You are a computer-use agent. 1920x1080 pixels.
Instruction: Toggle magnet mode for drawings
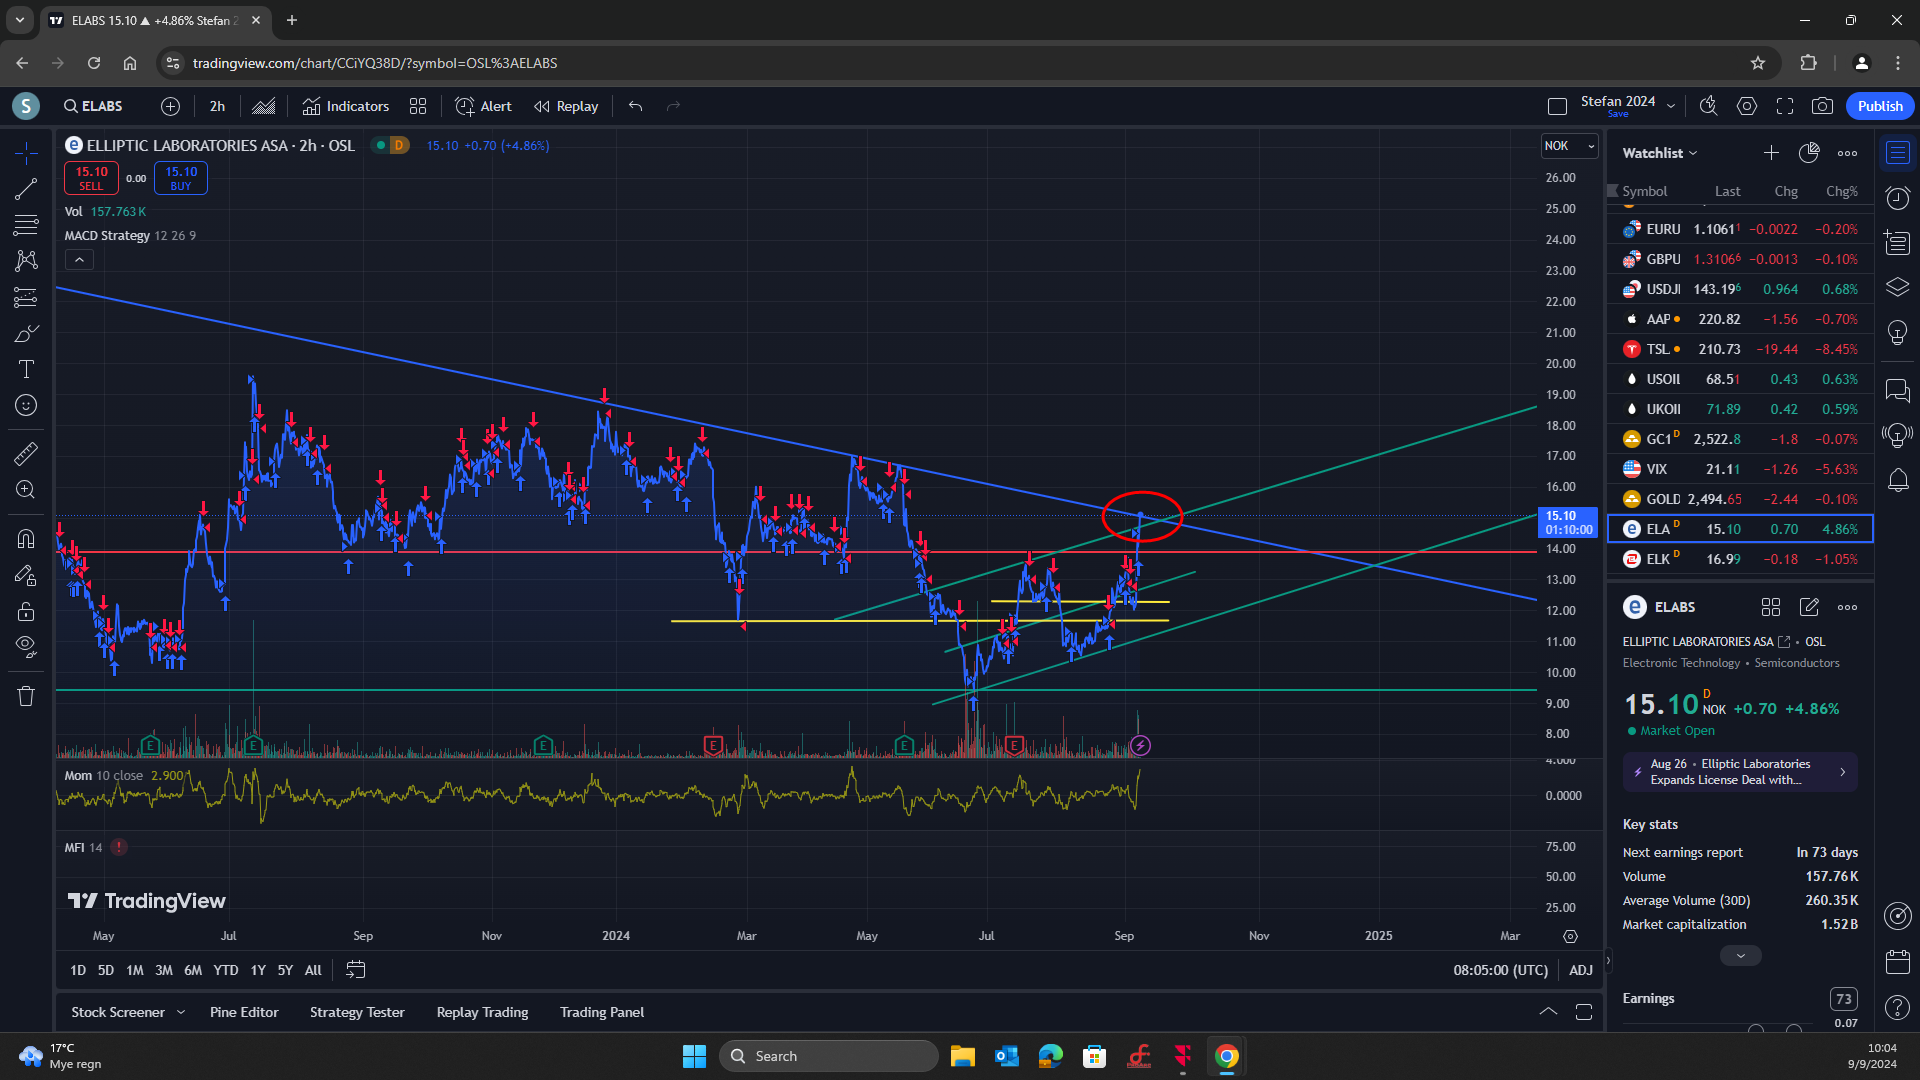[26, 539]
